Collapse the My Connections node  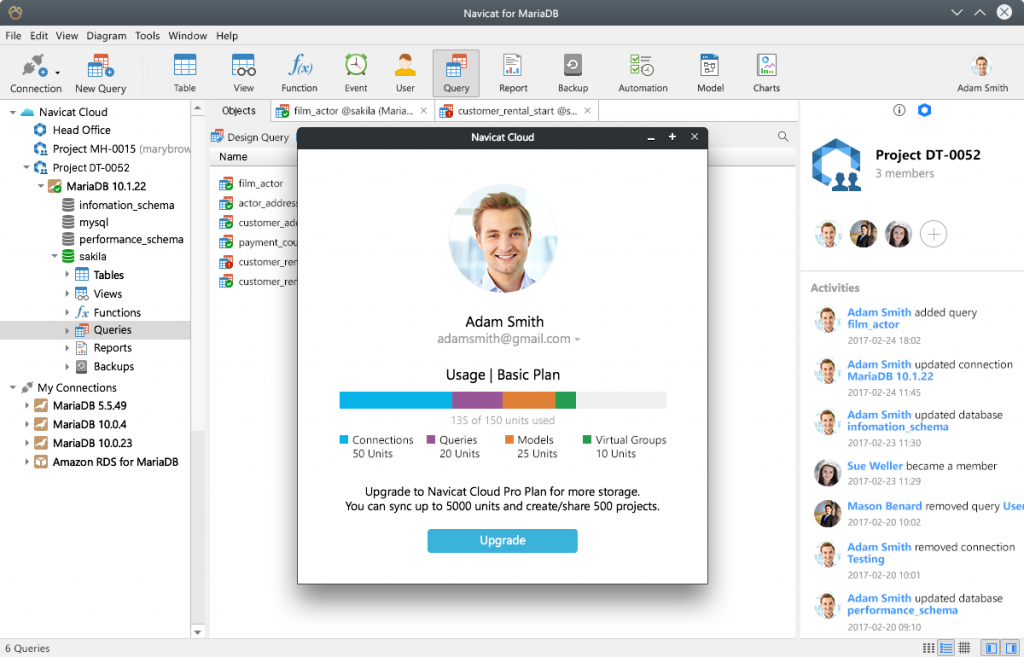coord(12,388)
